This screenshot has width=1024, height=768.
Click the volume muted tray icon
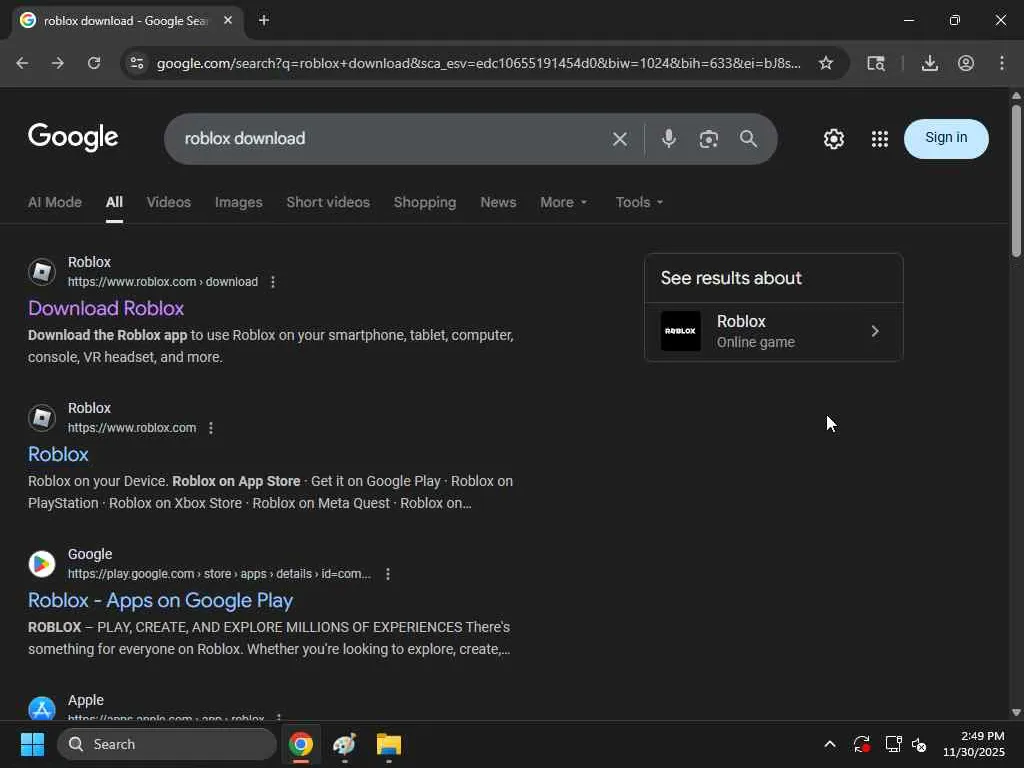point(919,744)
